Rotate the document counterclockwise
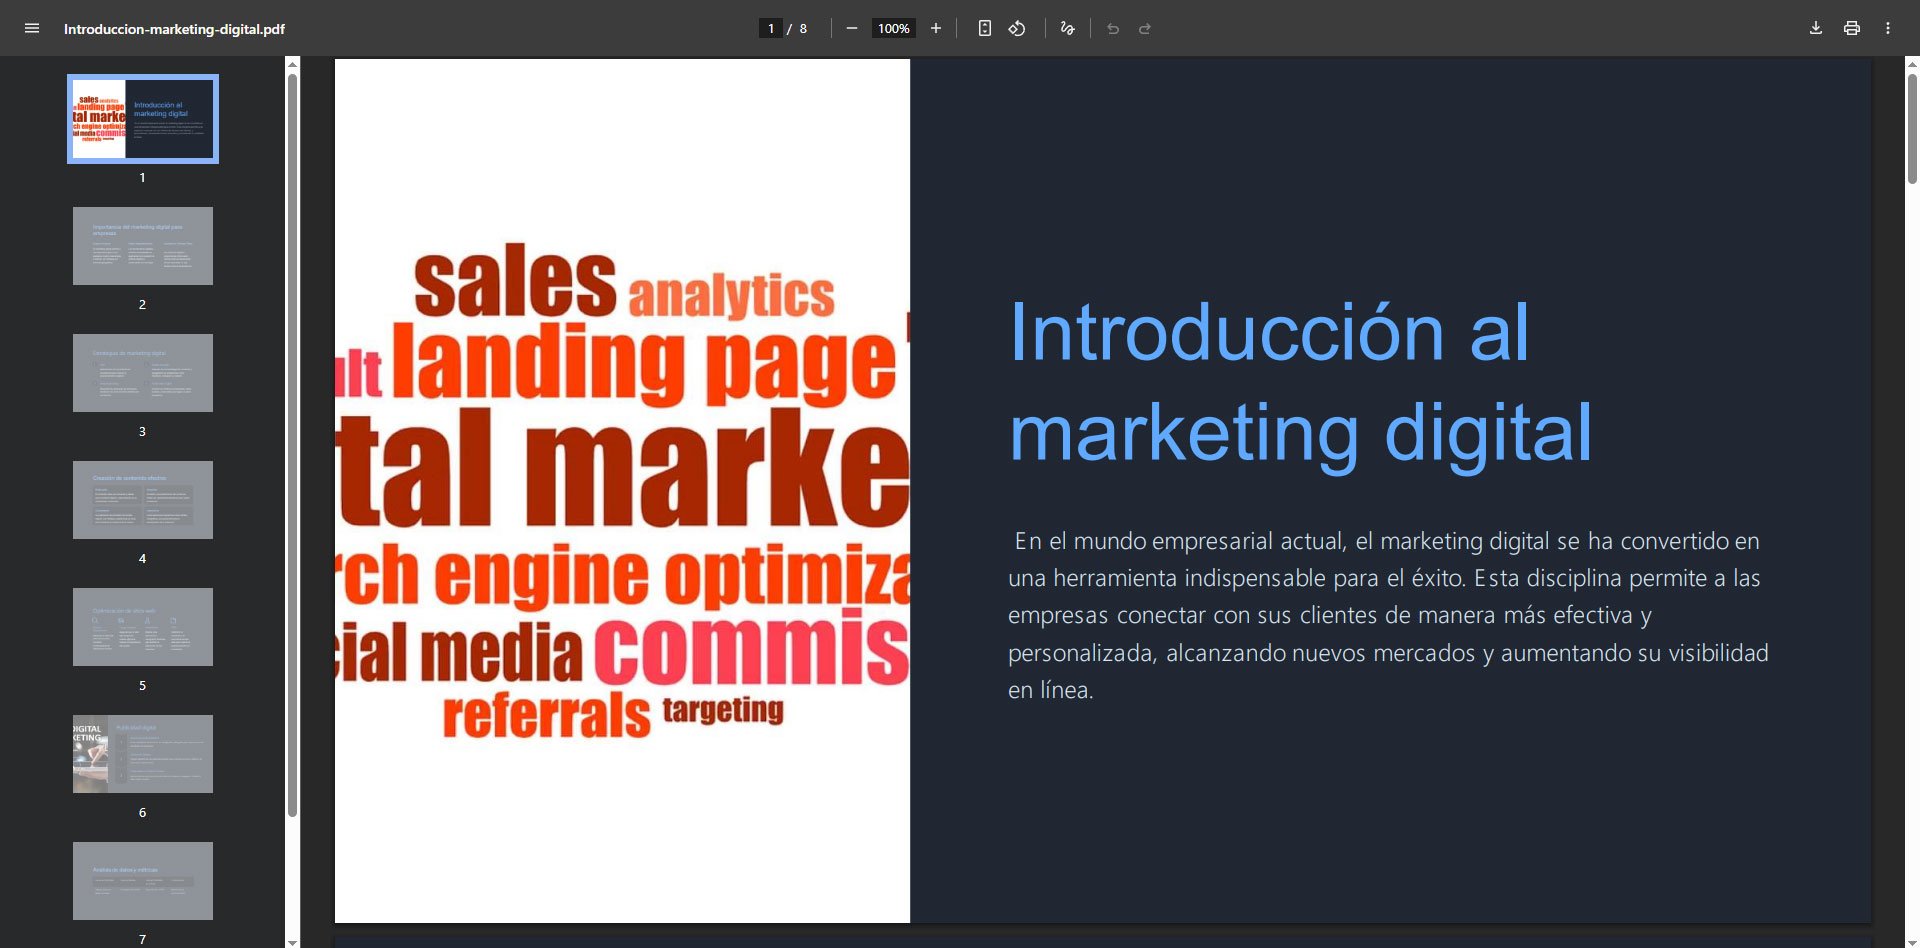The height and width of the screenshot is (948, 1920). 1017,29
